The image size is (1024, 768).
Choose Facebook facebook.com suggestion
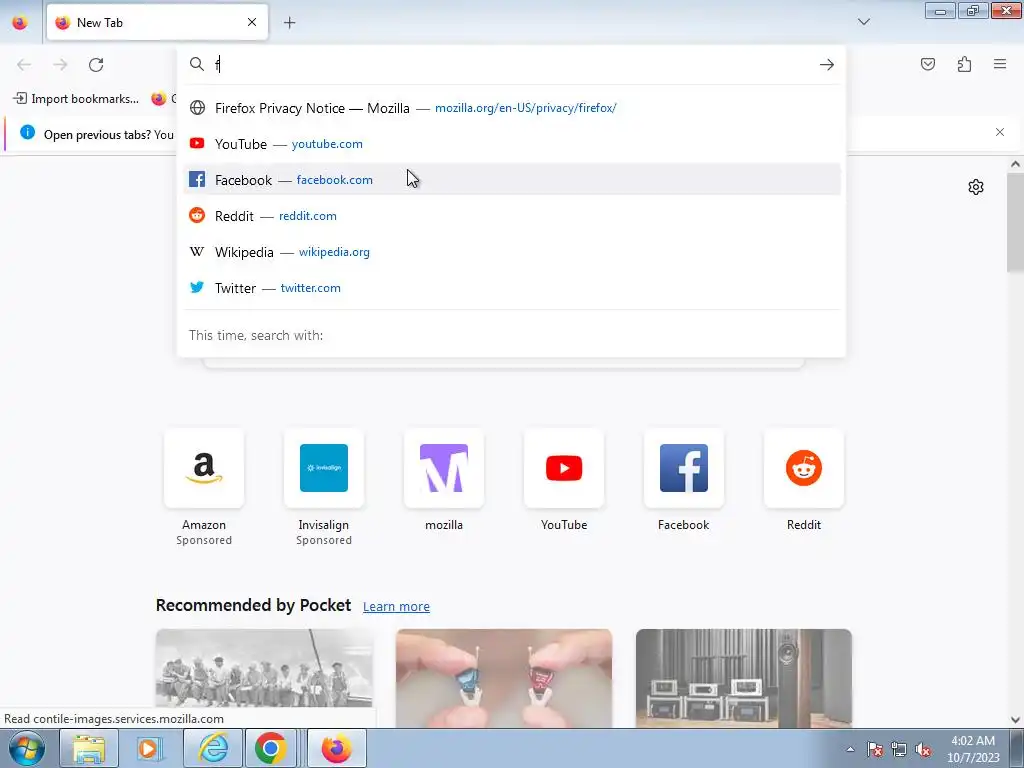512,180
